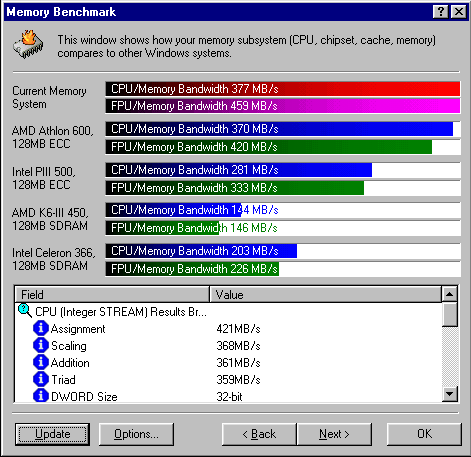The width and height of the screenshot is (471, 457).
Task: Click the K6-III FPU/Memory Bandwidth 146 MB/s bar
Action: (x=283, y=228)
